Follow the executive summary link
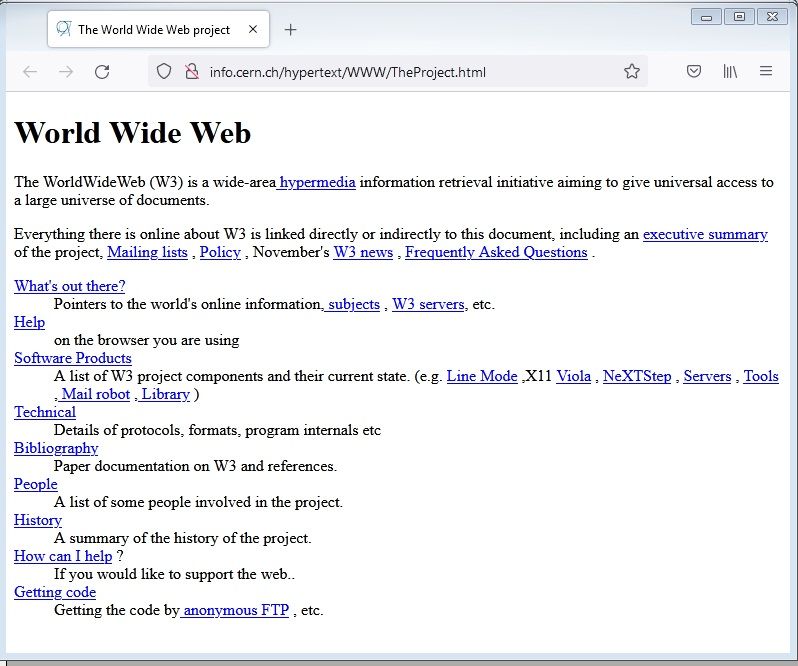The height and width of the screenshot is (666, 798). (x=705, y=234)
